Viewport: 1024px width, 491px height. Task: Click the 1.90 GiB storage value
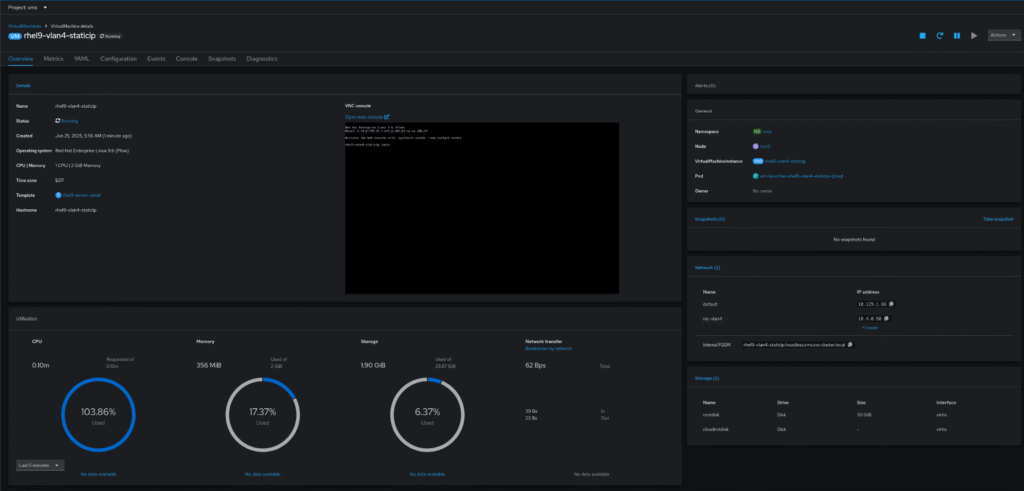pos(373,365)
